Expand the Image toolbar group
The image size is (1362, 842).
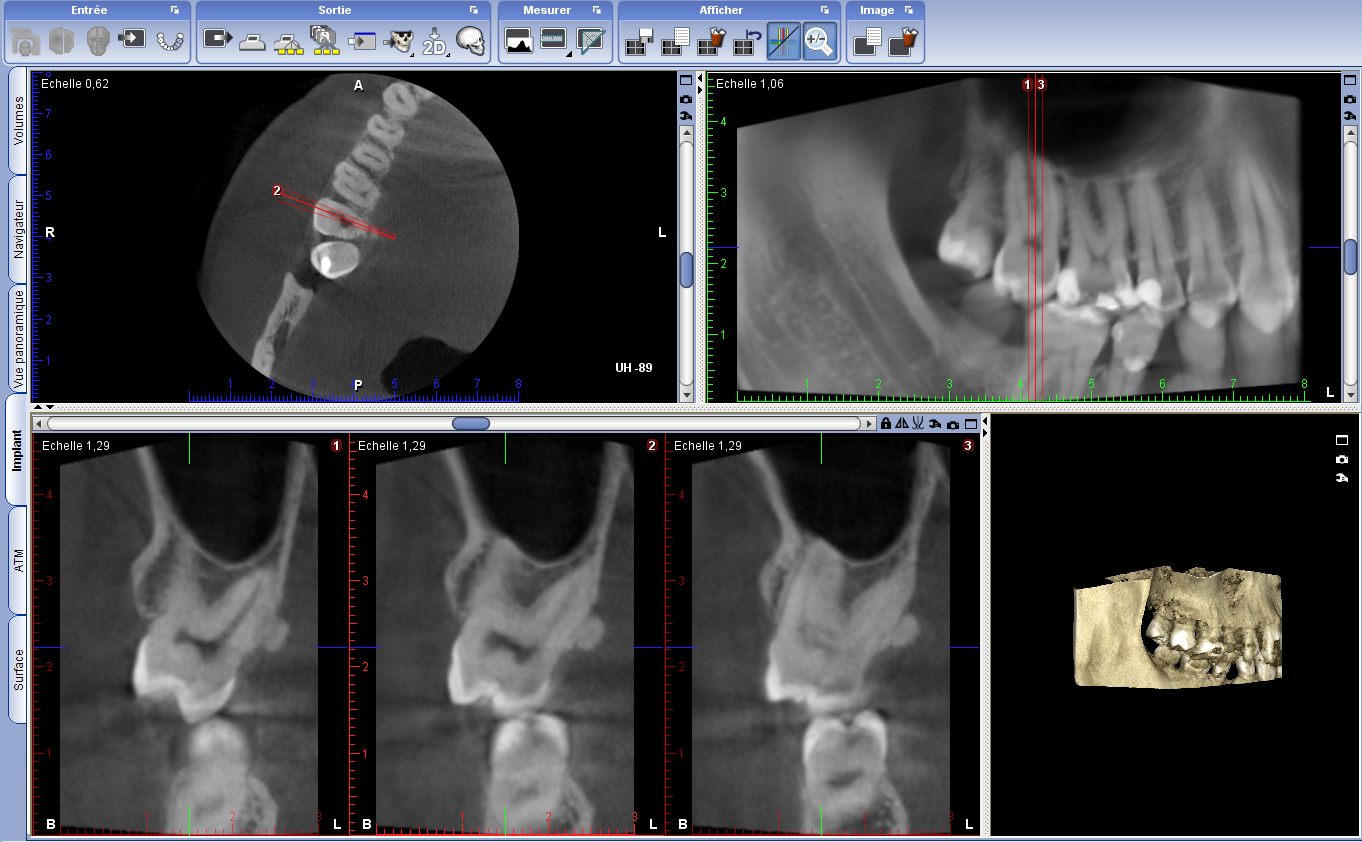click(x=909, y=10)
